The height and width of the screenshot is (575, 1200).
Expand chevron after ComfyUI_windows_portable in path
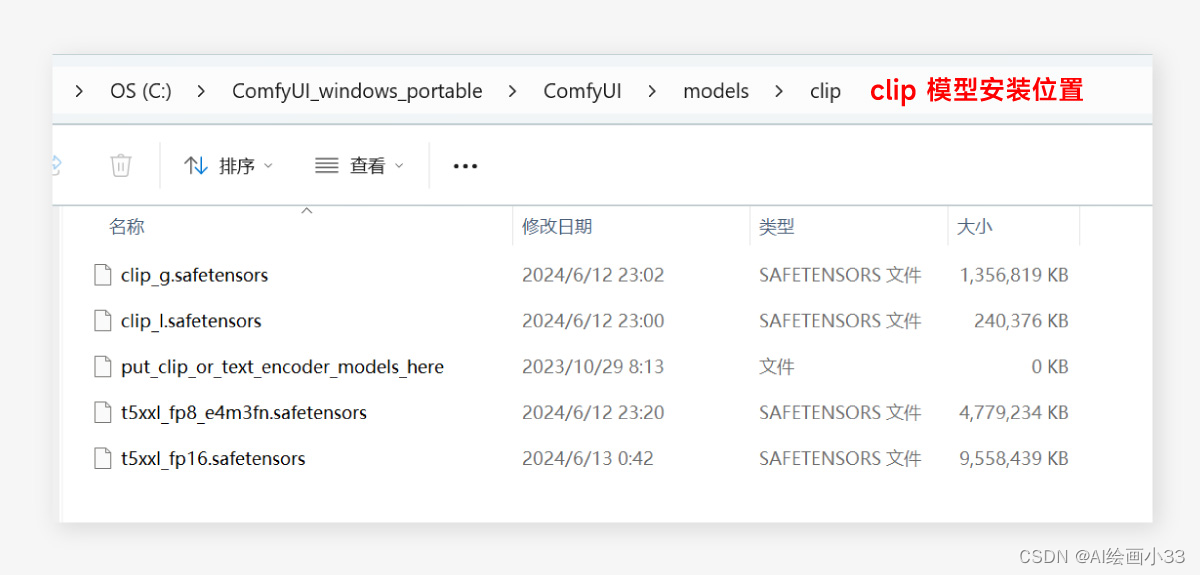tap(513, 91)
